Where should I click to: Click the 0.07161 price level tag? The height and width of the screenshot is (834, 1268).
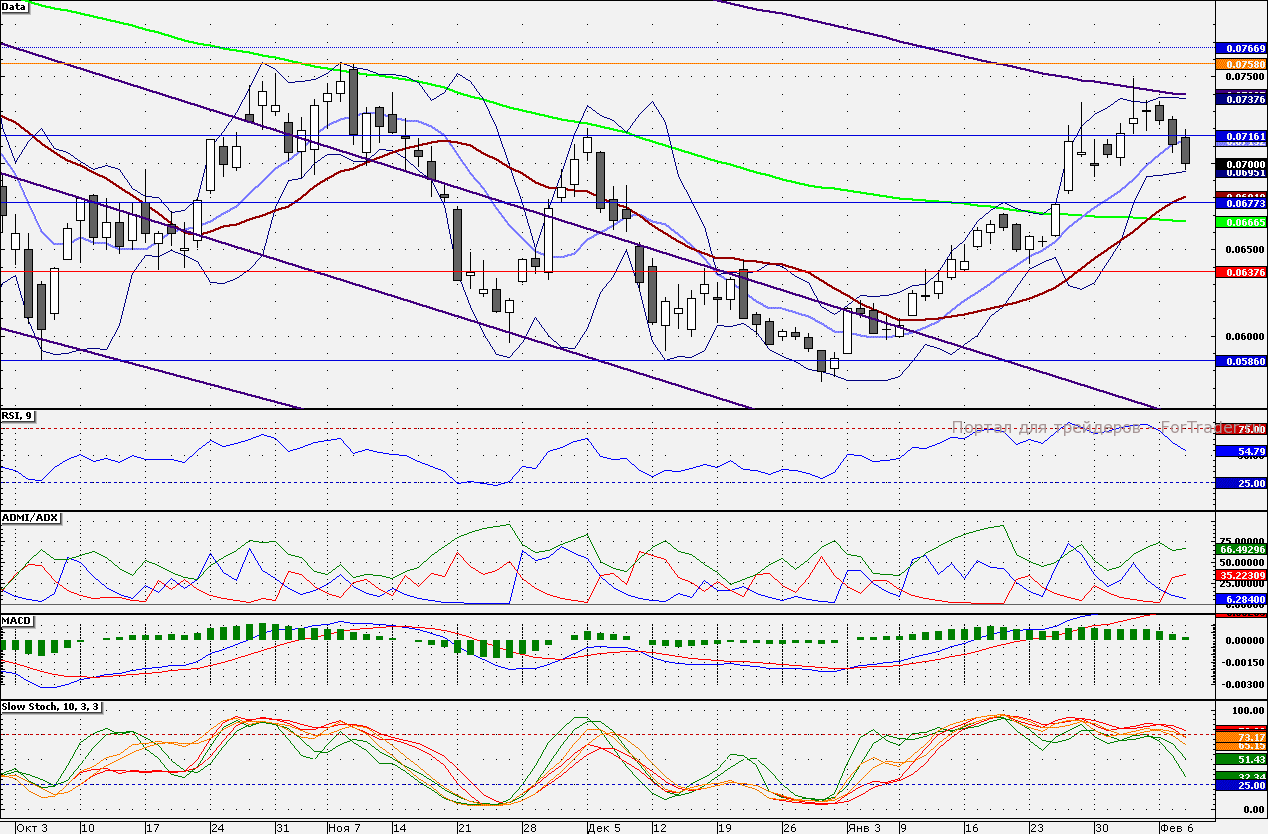point(1240,135)
